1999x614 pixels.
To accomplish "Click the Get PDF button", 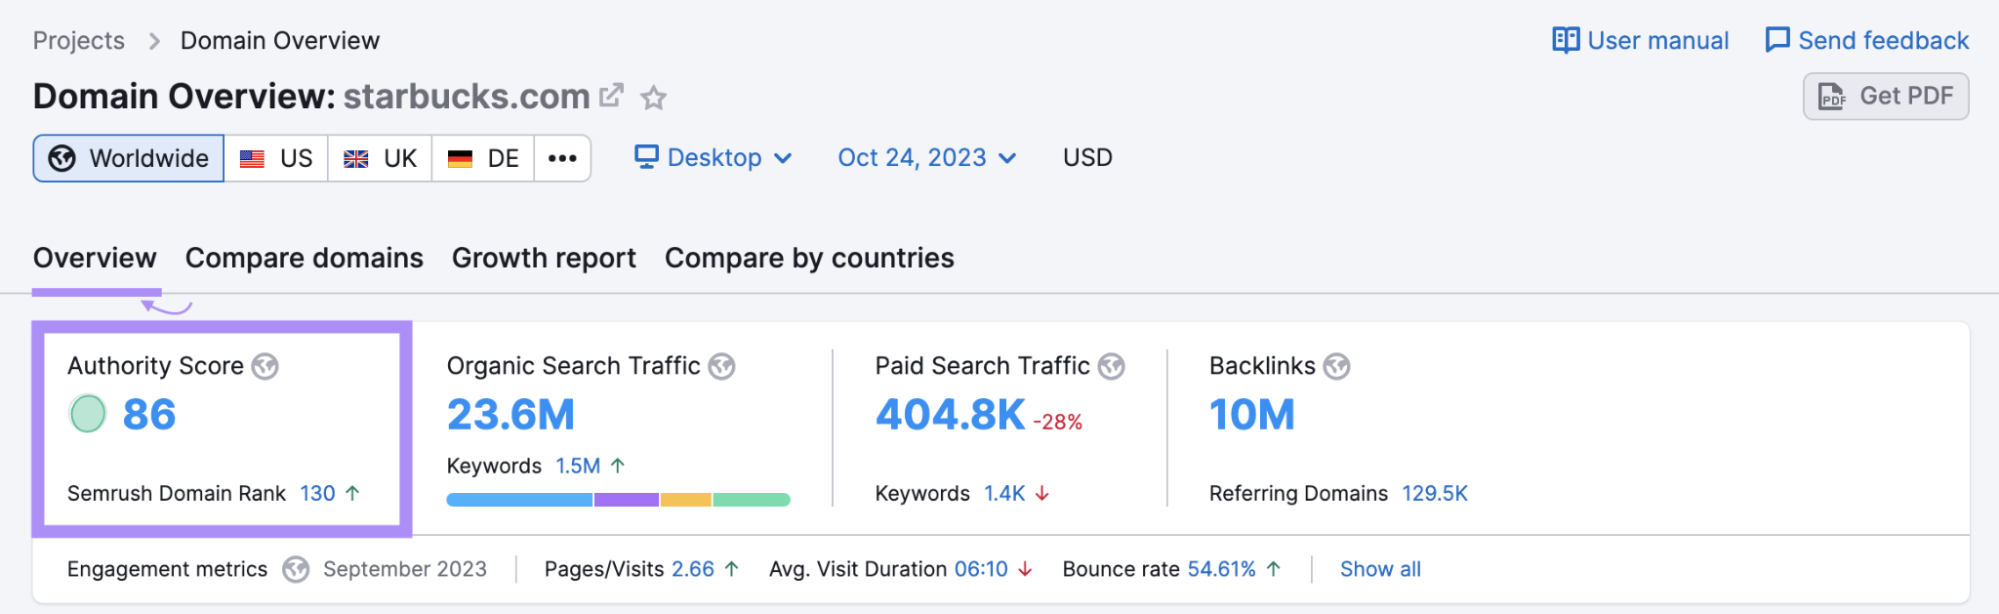I will click(1886, 96).
